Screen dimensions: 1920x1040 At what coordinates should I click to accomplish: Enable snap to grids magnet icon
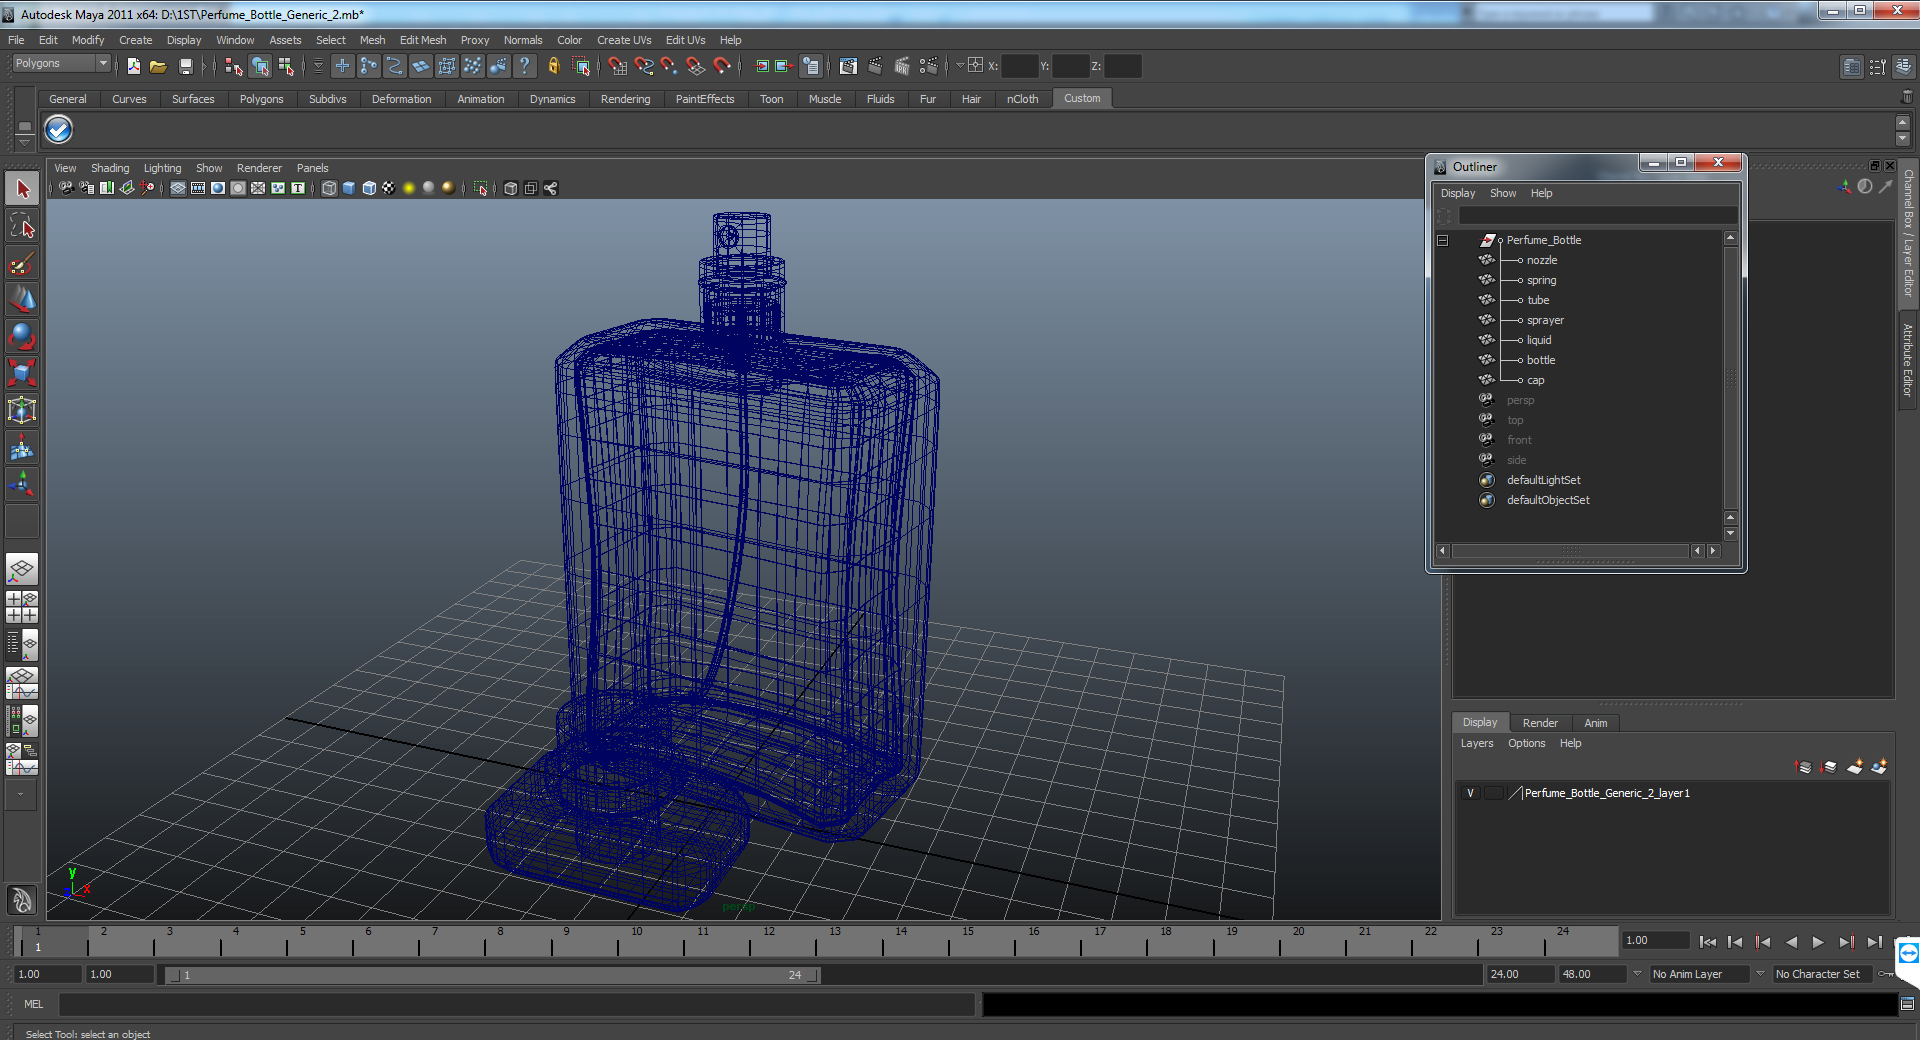pos(618,66)
